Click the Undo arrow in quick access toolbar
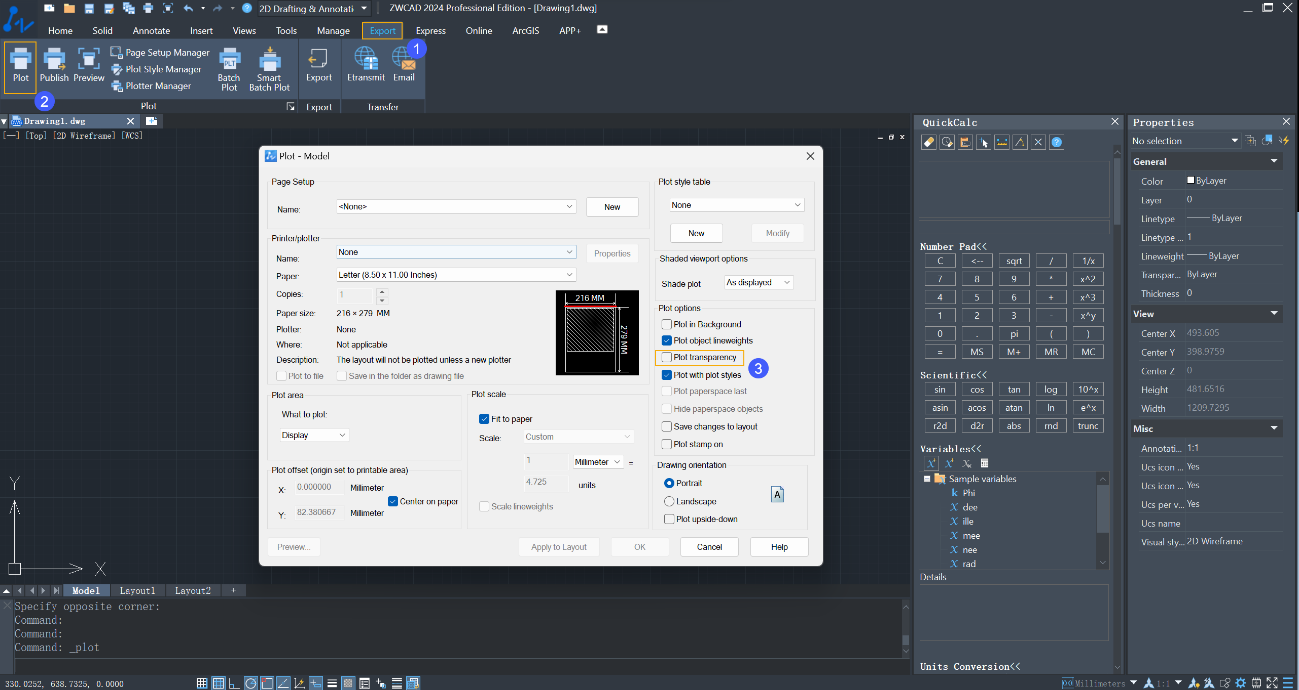This screenshot has width=1299, height=690. coord(188,8)
